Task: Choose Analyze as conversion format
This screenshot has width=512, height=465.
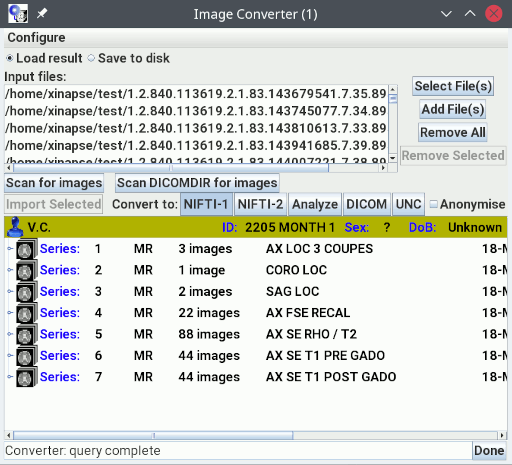Action: (x=315, y=204)
